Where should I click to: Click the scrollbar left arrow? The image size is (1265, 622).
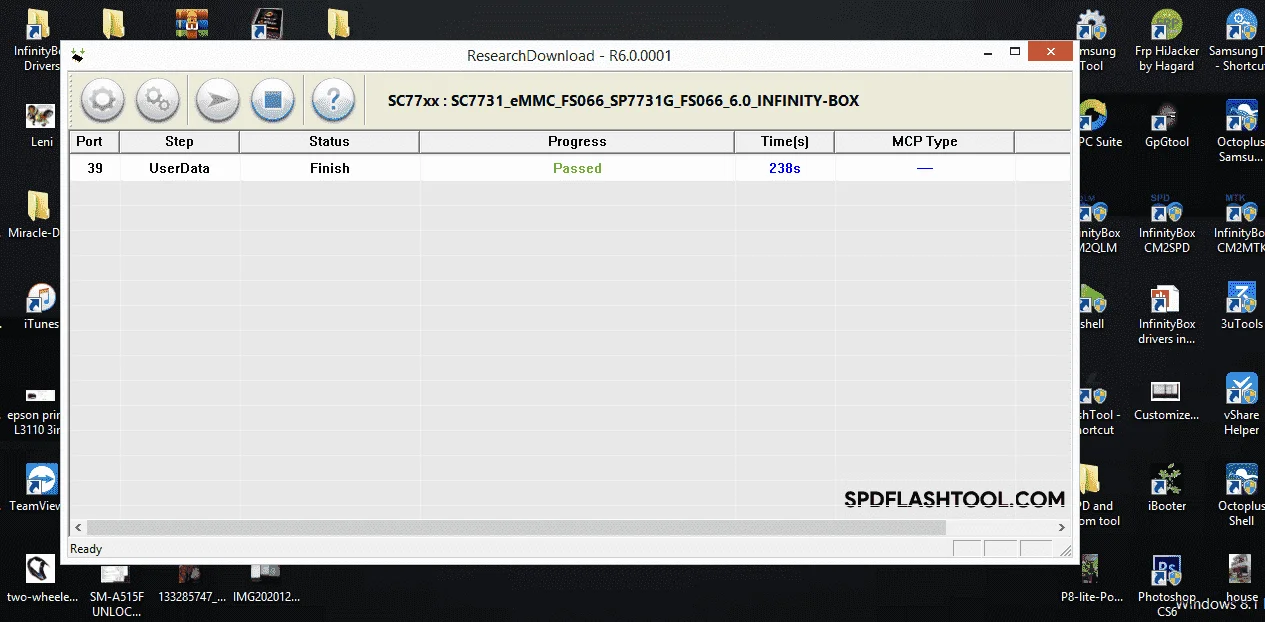77,527
